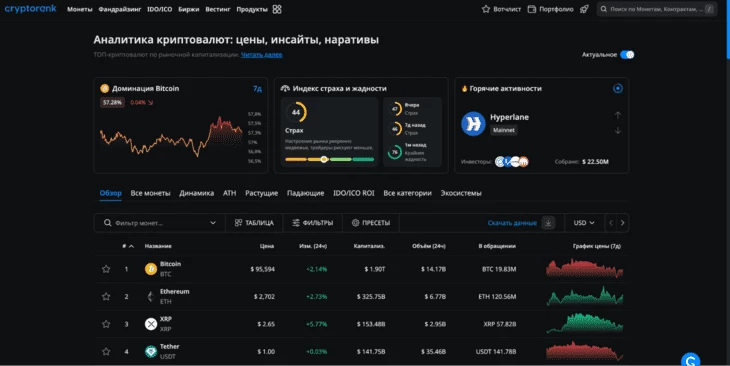This screenshot has height=366, width=730.
Task: Open the Вотчлист link
Action: [507, 9]
